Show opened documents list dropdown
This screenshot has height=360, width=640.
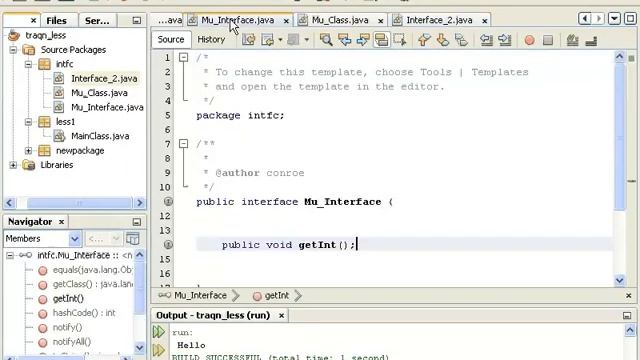[x=614, y=18]
